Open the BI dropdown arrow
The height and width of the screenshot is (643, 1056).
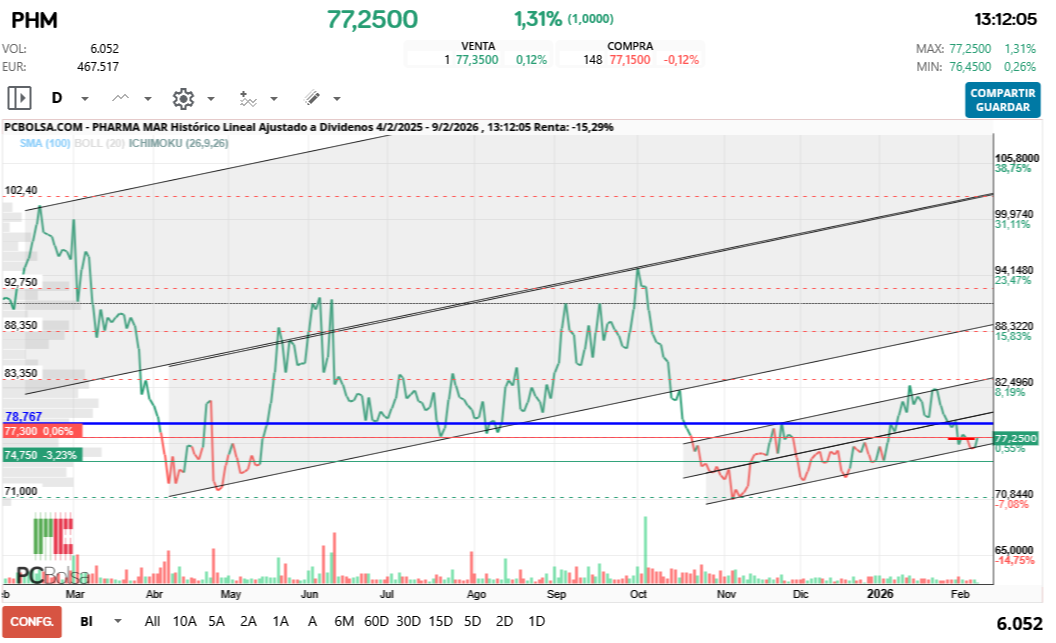coord(119,621)
